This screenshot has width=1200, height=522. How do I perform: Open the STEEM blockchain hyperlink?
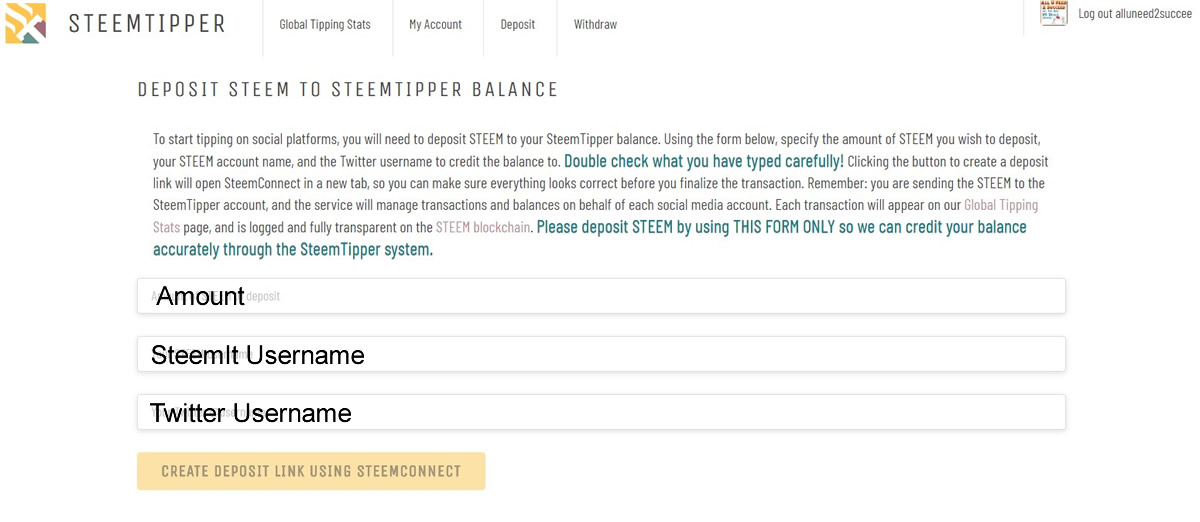click(x=483, y=227)
